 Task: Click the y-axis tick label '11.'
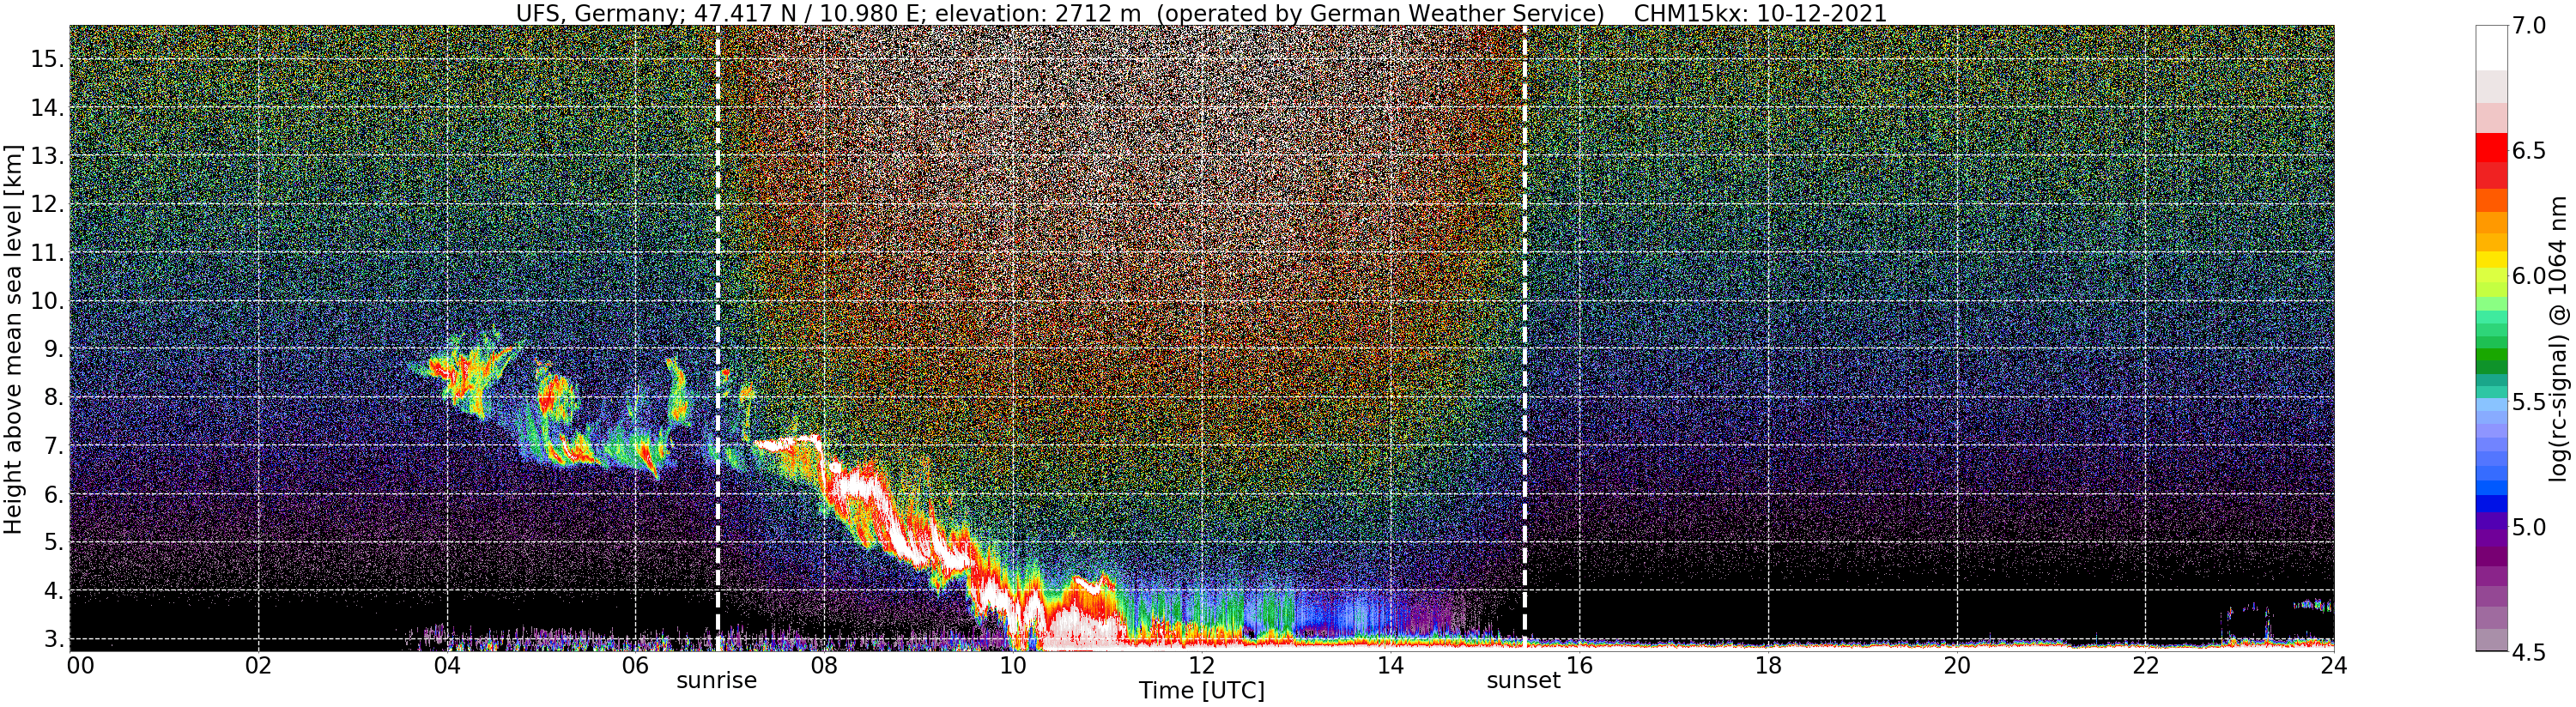point(47,253)
